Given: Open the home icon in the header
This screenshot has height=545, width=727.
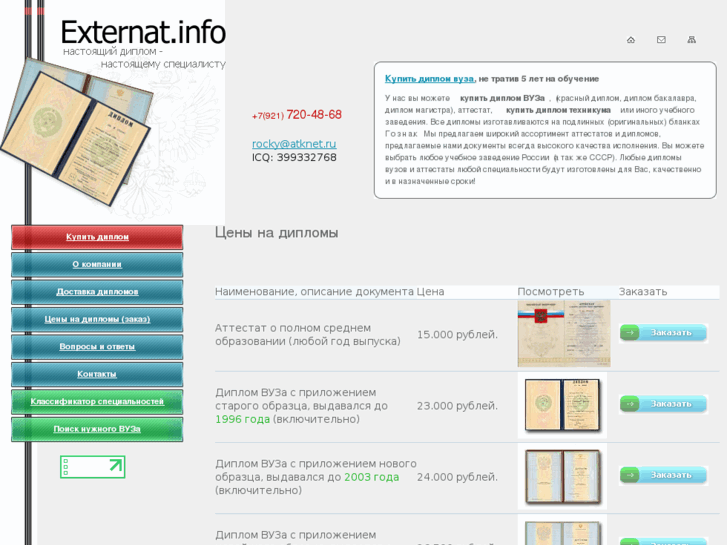Looking at the screenshot, I should pyautogui.click(x=631, y=40).
